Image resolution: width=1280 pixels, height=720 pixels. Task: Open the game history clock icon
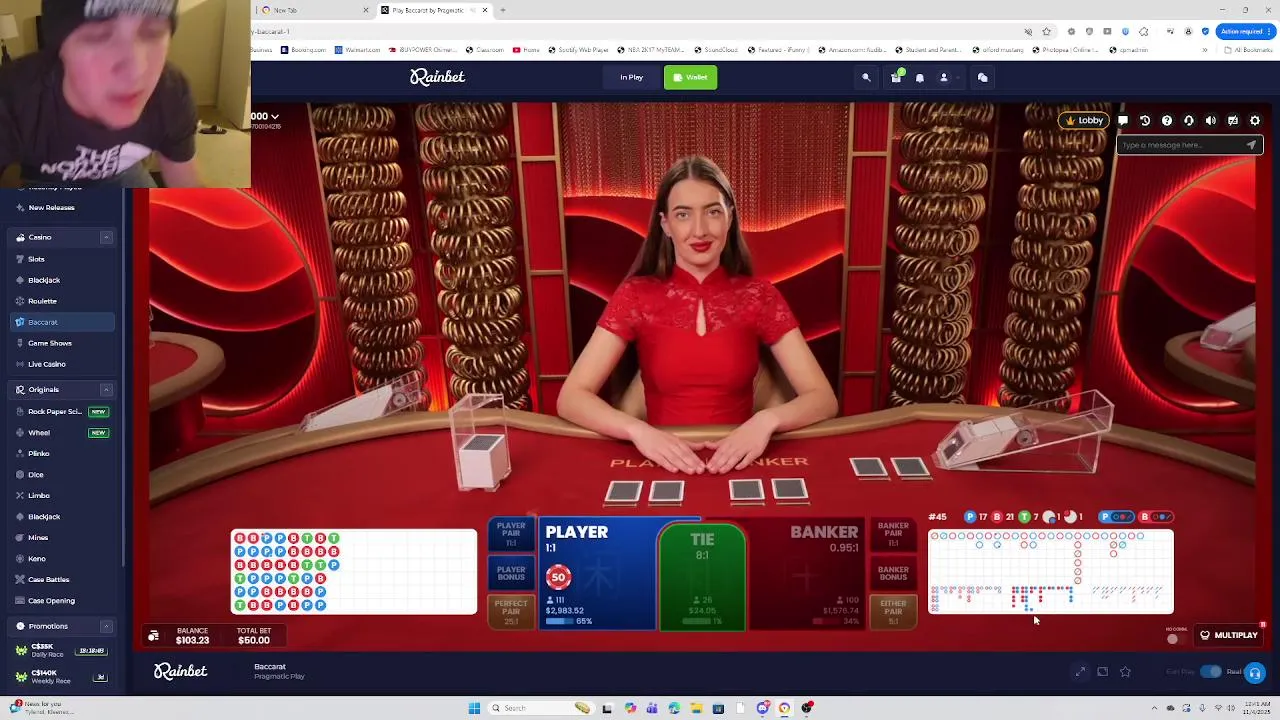pos(1145,120)
